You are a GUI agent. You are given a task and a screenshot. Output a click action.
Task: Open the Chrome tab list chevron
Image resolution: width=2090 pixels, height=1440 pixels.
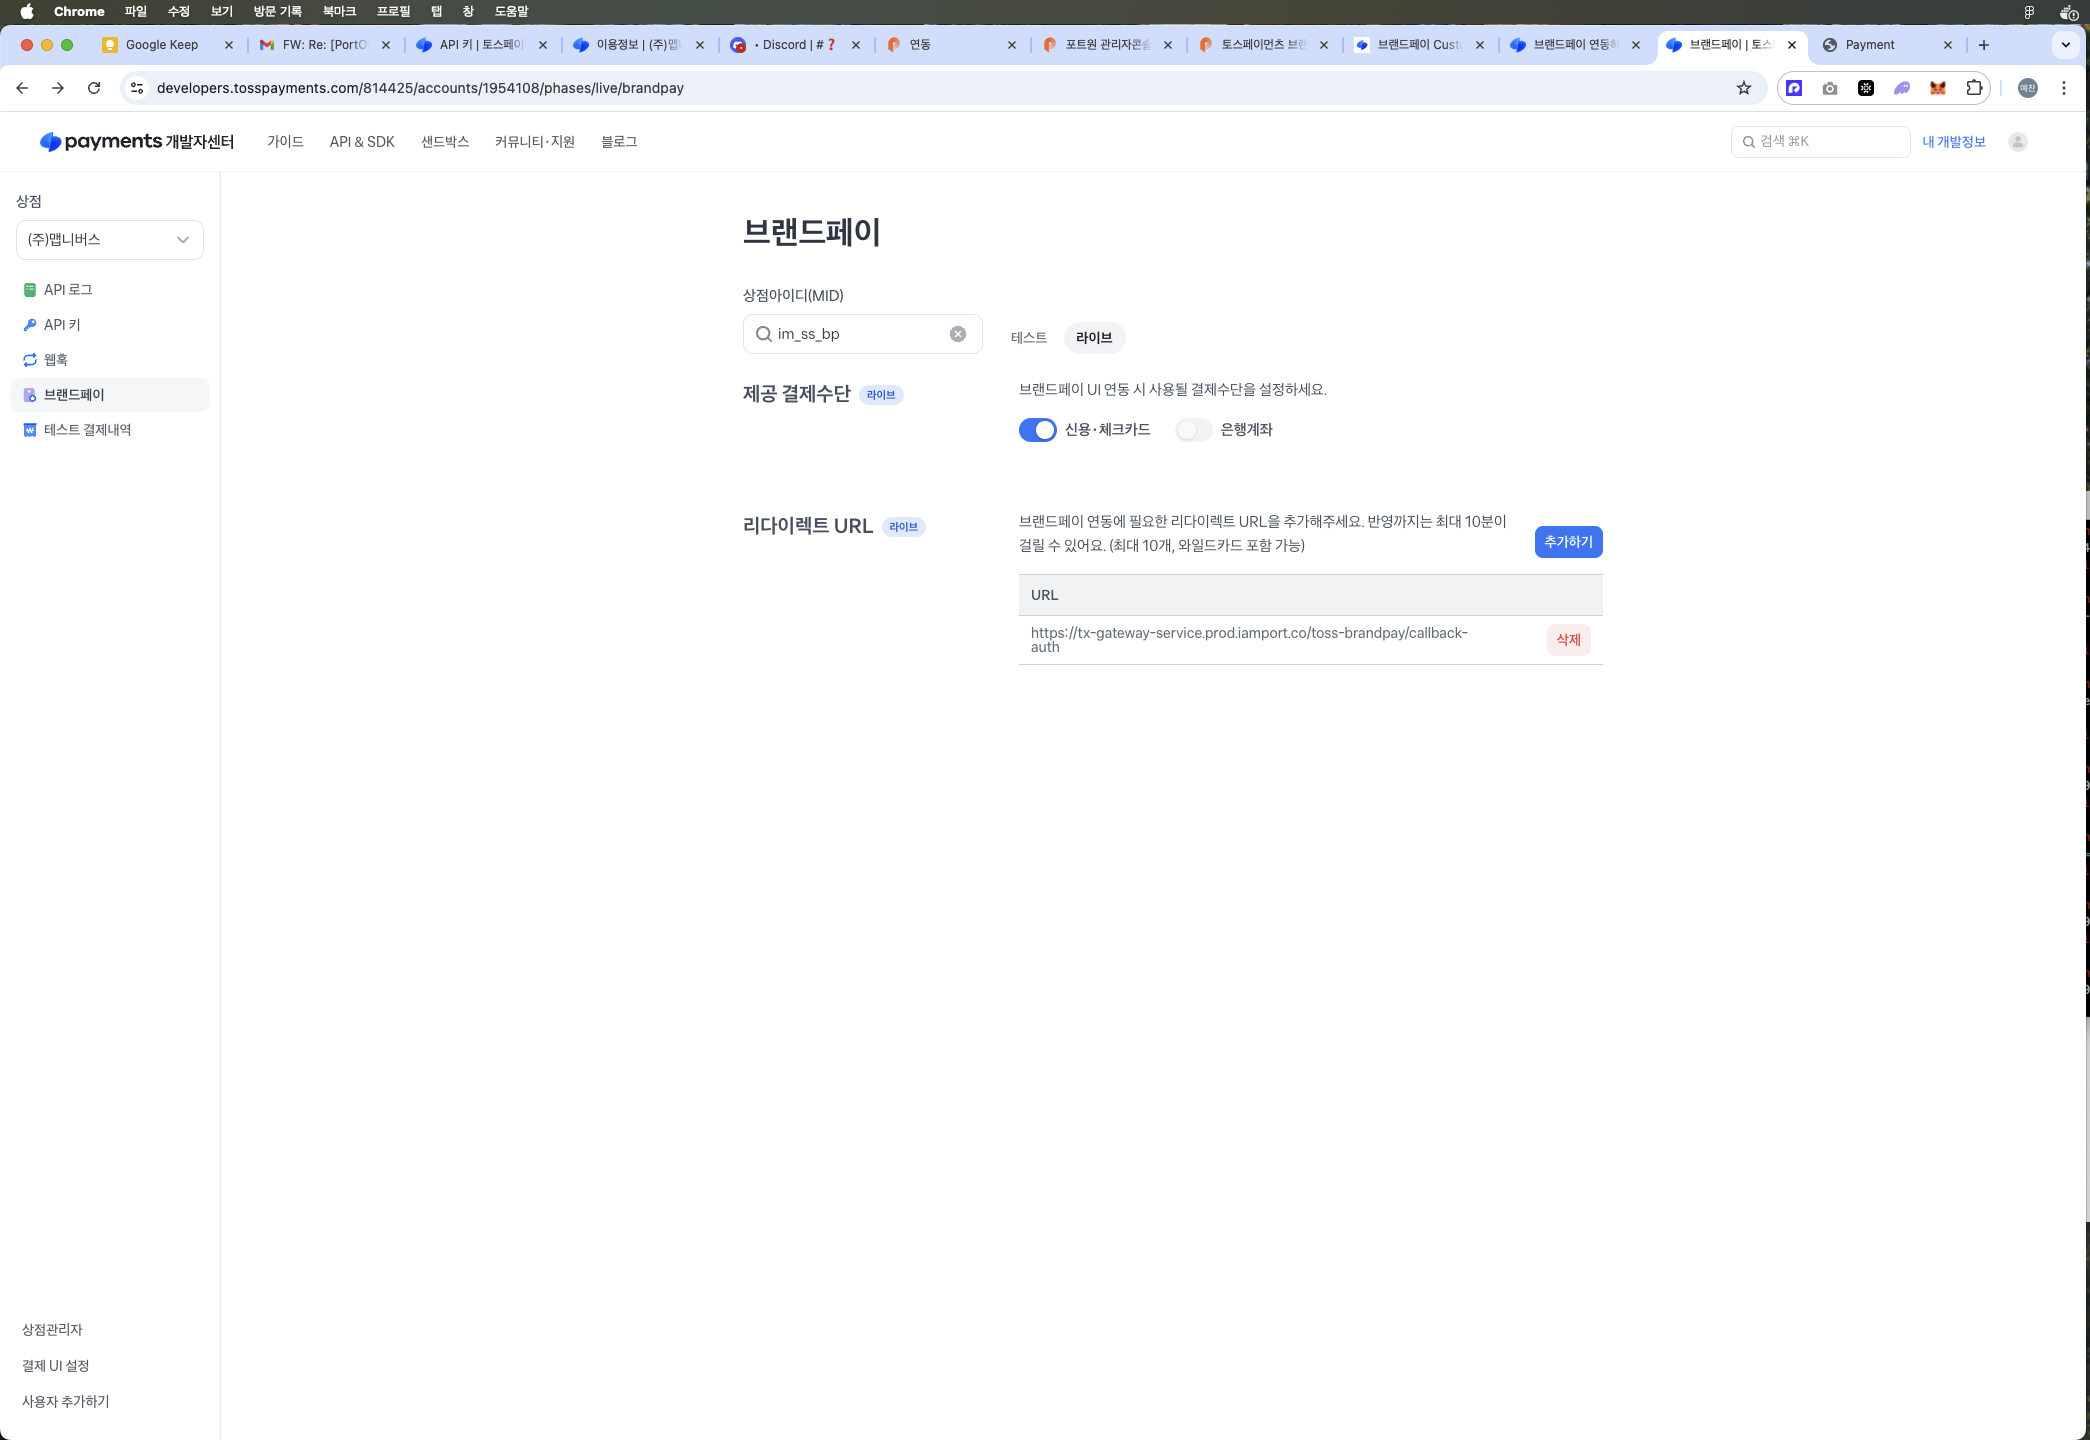coord(2066,45)
